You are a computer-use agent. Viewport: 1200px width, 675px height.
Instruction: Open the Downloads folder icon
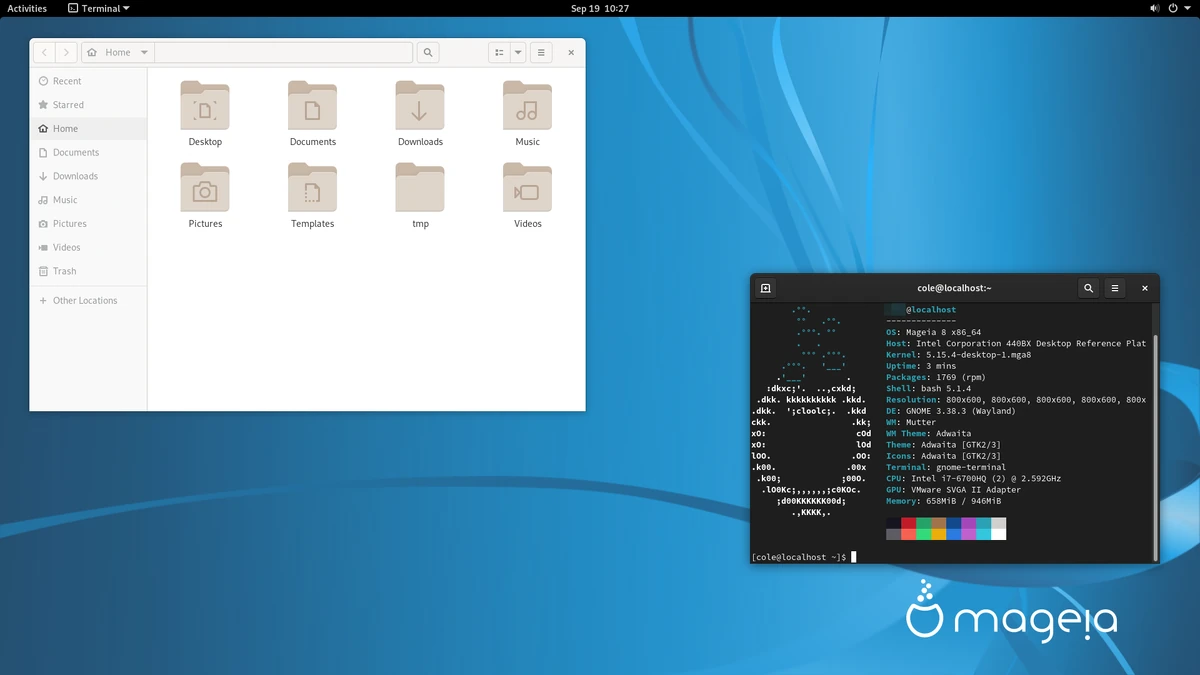point(420,106)
